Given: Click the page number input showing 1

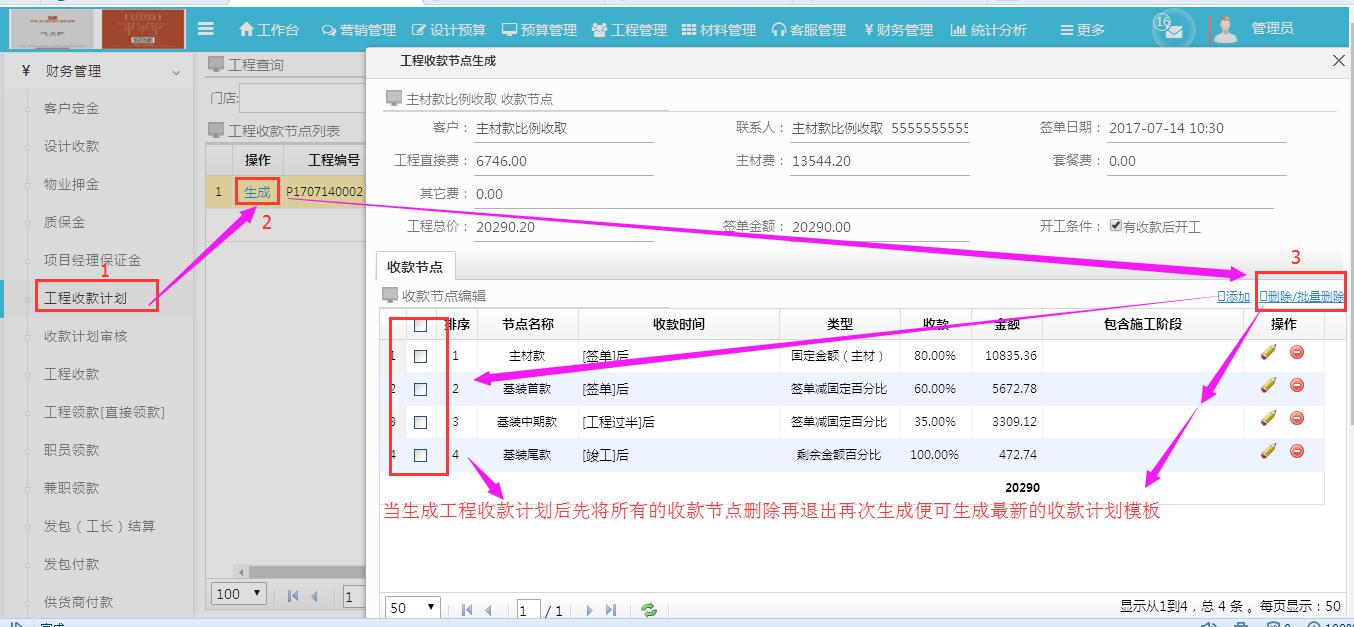Looking at the screenshot, I should pos(528,608).
